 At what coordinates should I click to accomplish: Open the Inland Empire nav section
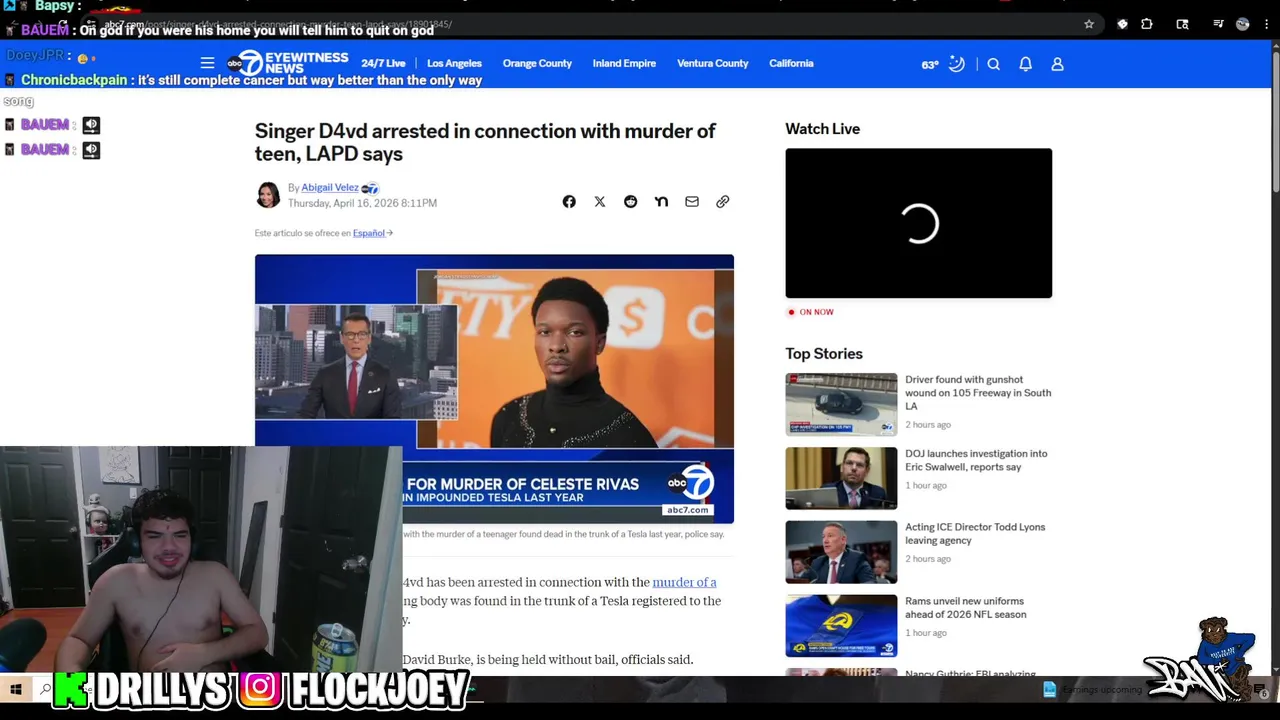624,63
